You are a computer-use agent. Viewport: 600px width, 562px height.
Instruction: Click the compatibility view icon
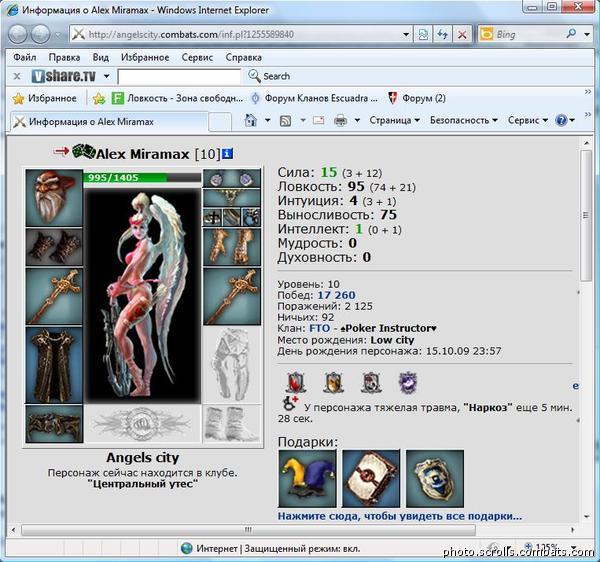(423, 35)
